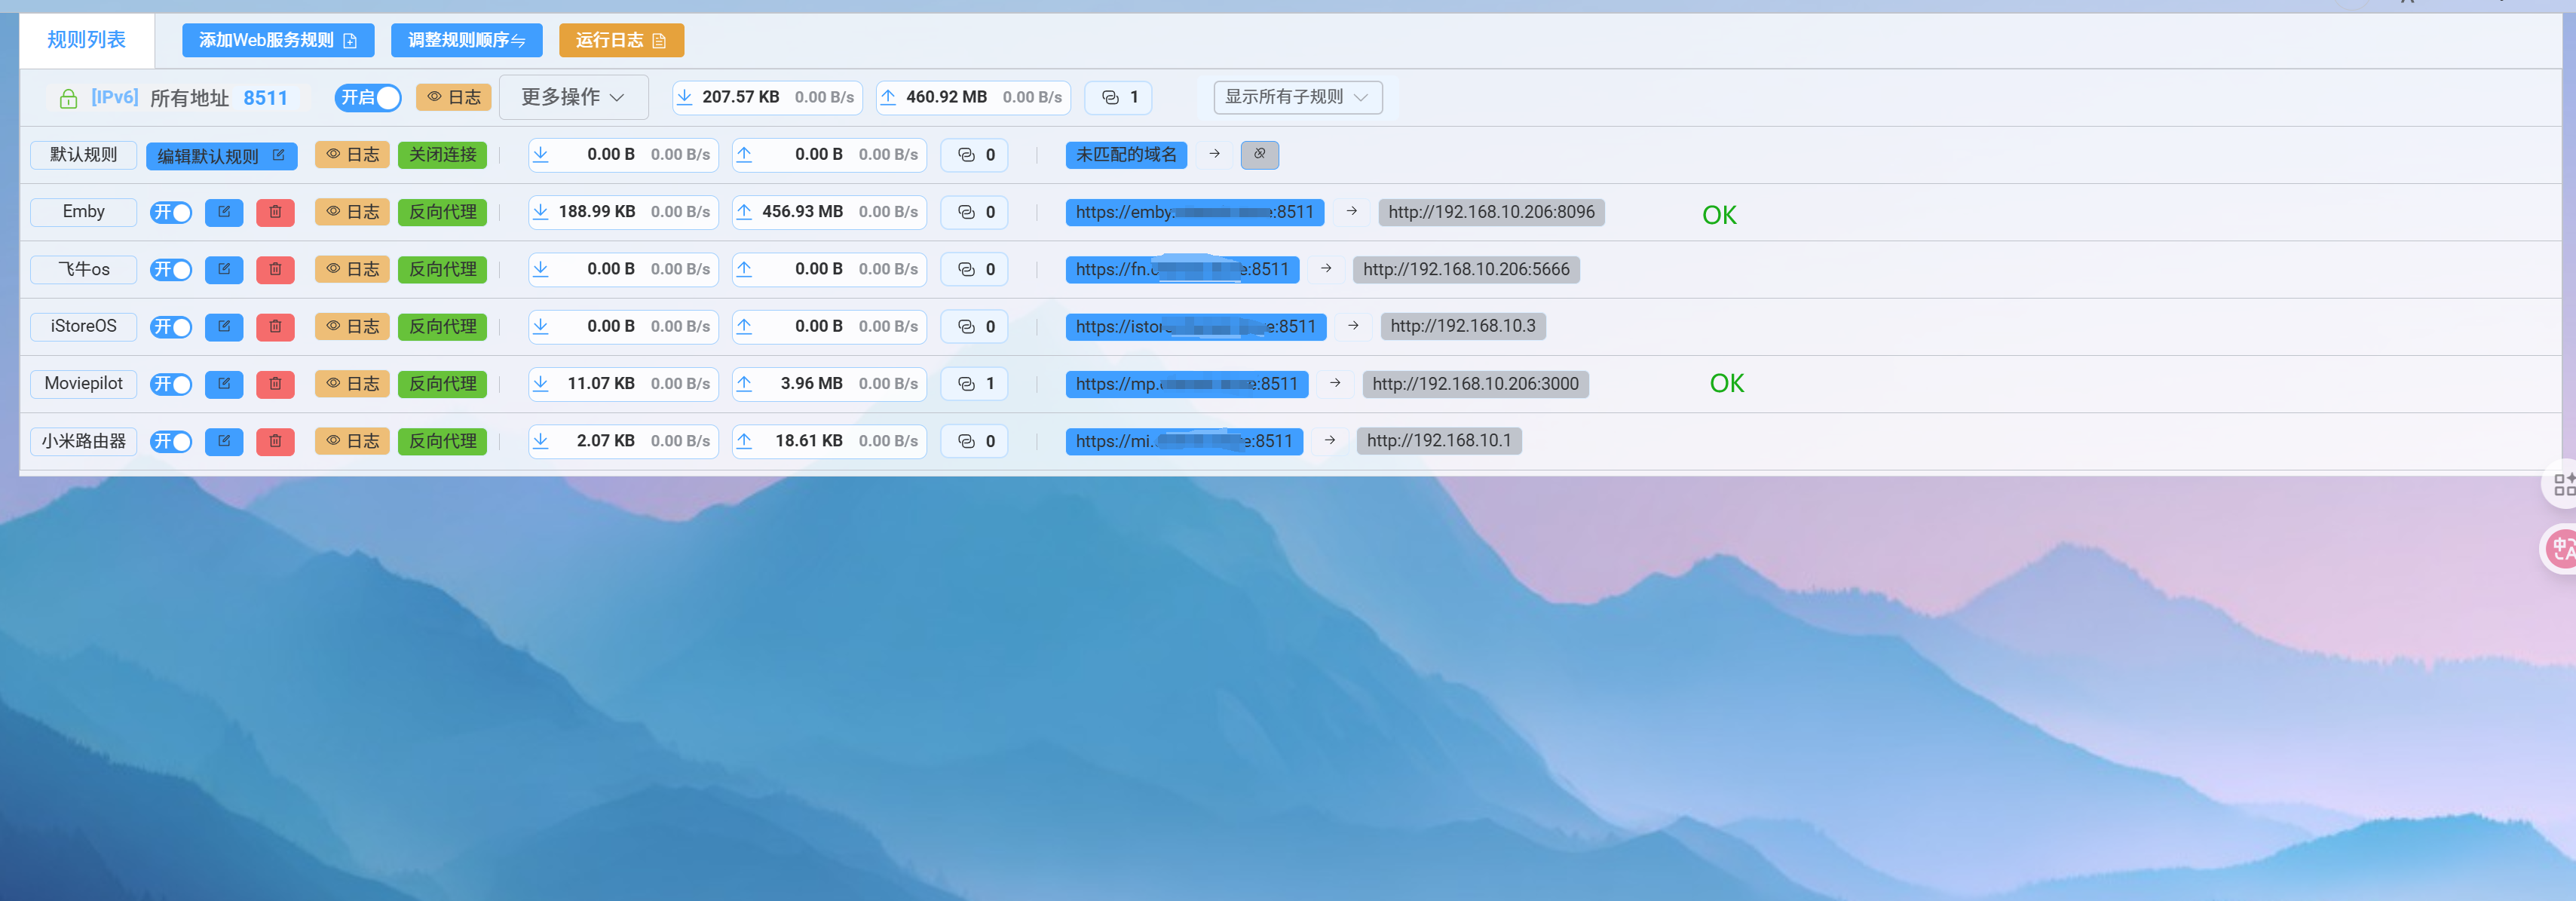The image size is (2576, 901).
Task: Delete the 飞牛os rule with trash icon
Action: [275, 269]
